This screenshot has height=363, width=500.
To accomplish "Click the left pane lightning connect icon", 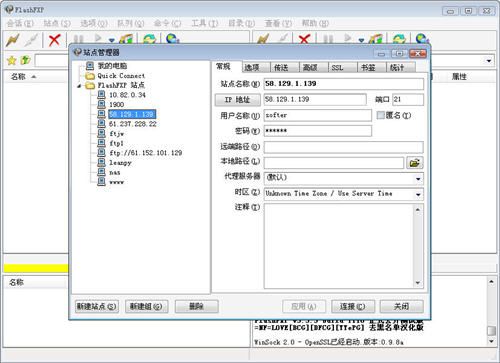I will coord(13,40).
